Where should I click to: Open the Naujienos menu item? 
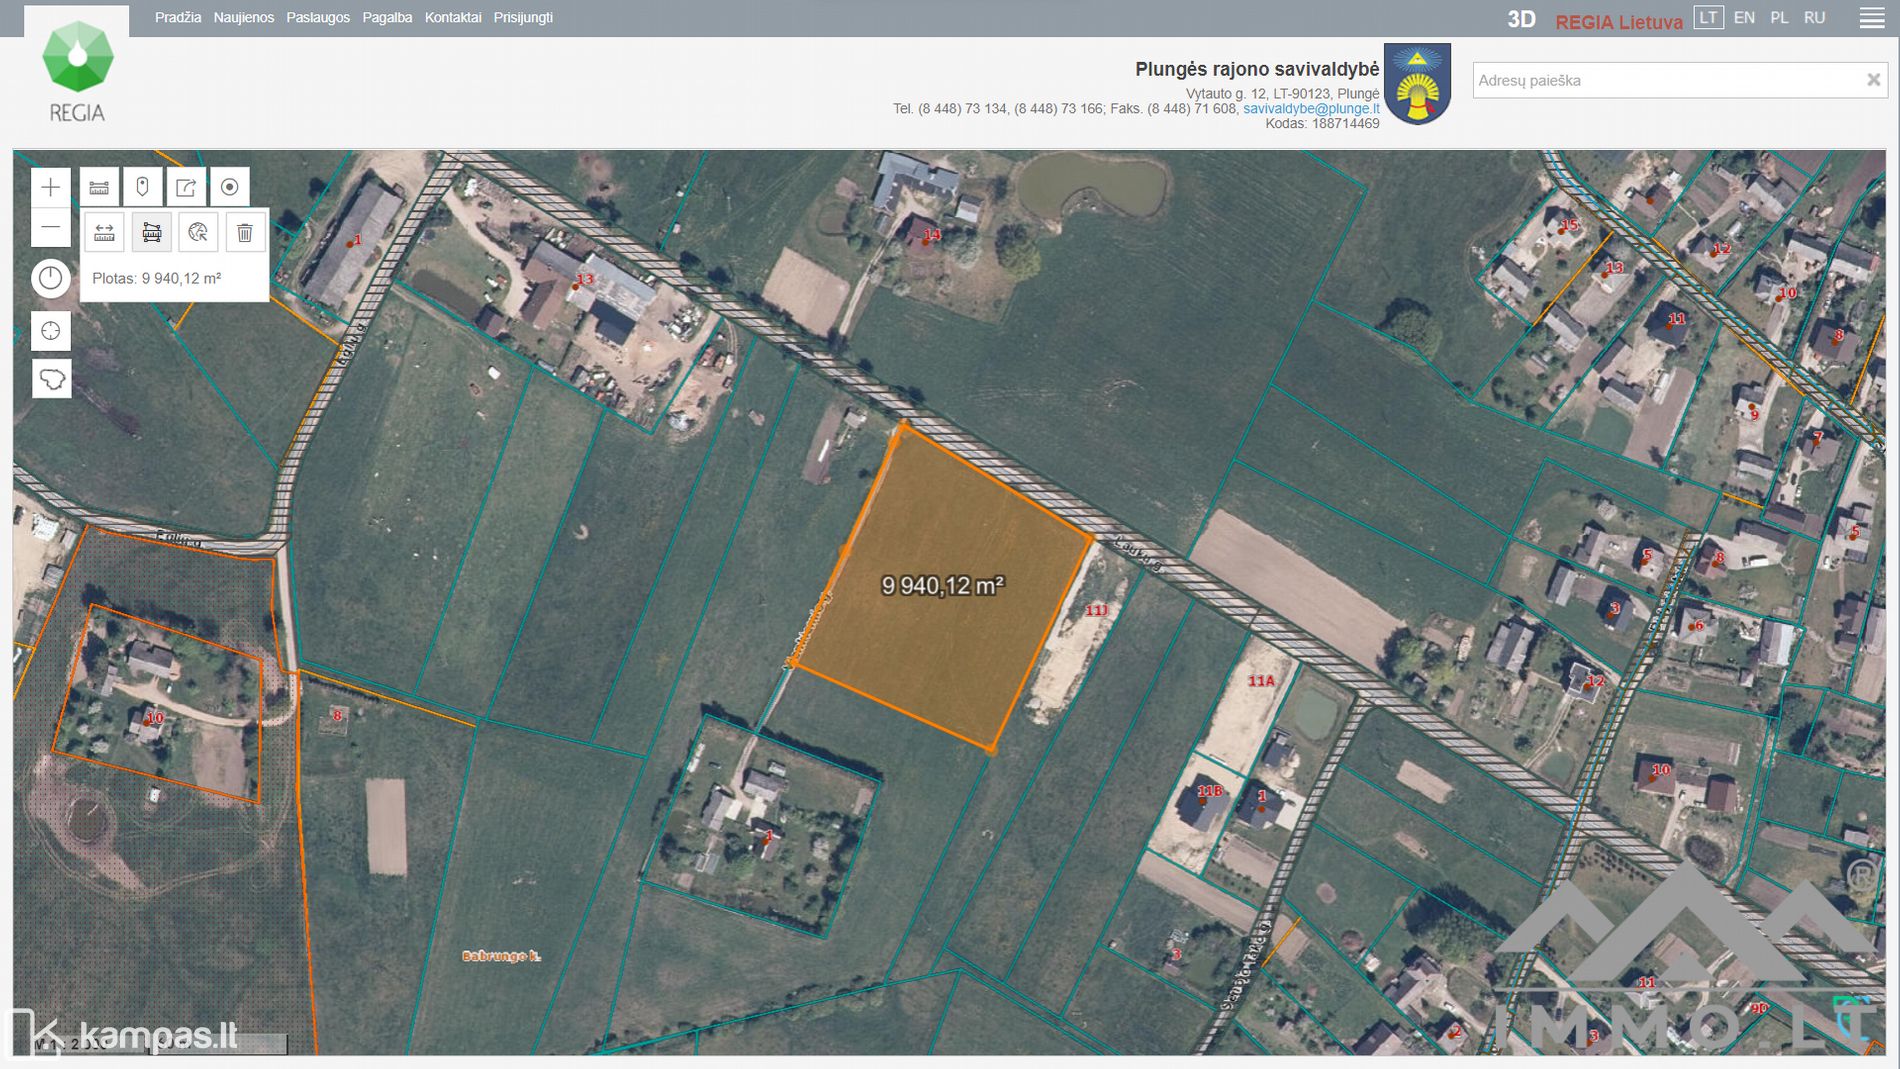click(x=243, y=18)
